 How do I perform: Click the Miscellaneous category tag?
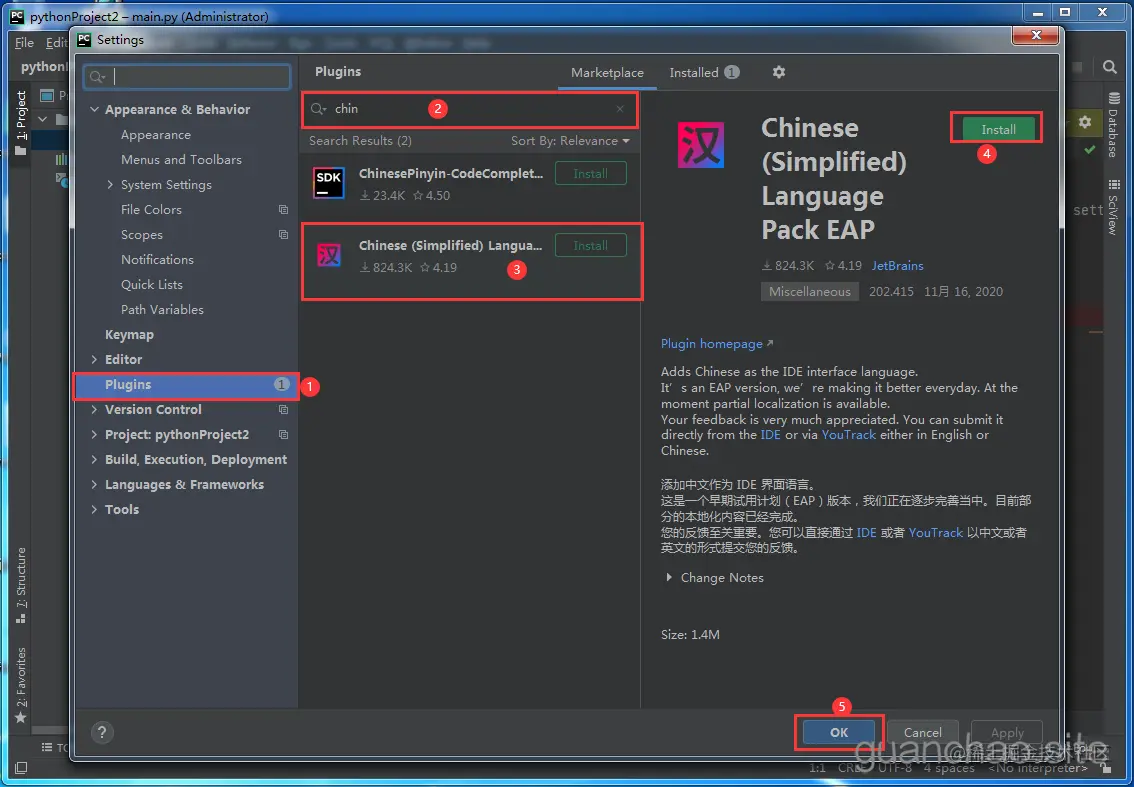coord(810,292)
